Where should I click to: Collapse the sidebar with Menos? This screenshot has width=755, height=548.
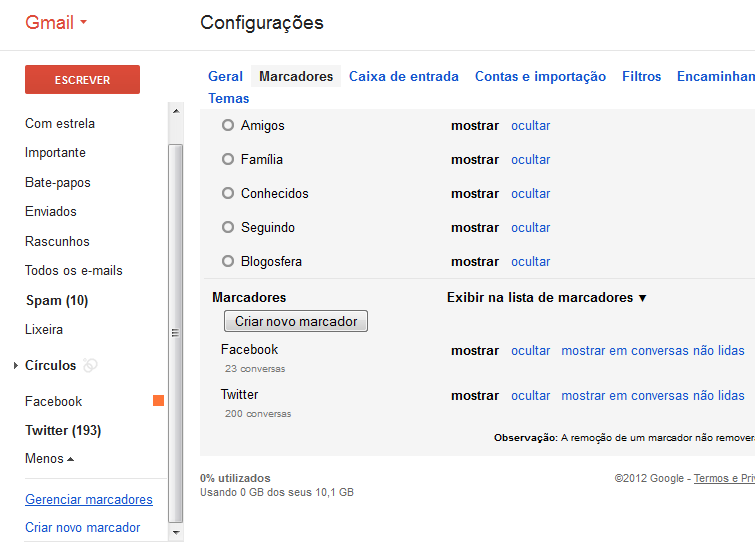(x=50, y=458)
